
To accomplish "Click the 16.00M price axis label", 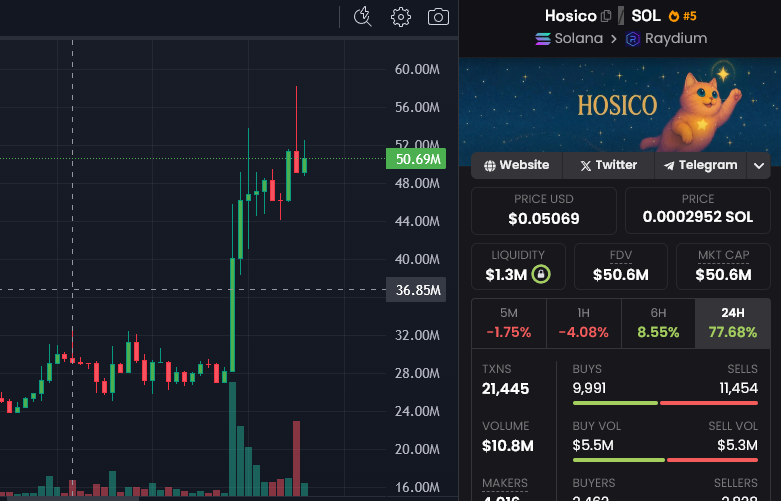I will 417,487.
